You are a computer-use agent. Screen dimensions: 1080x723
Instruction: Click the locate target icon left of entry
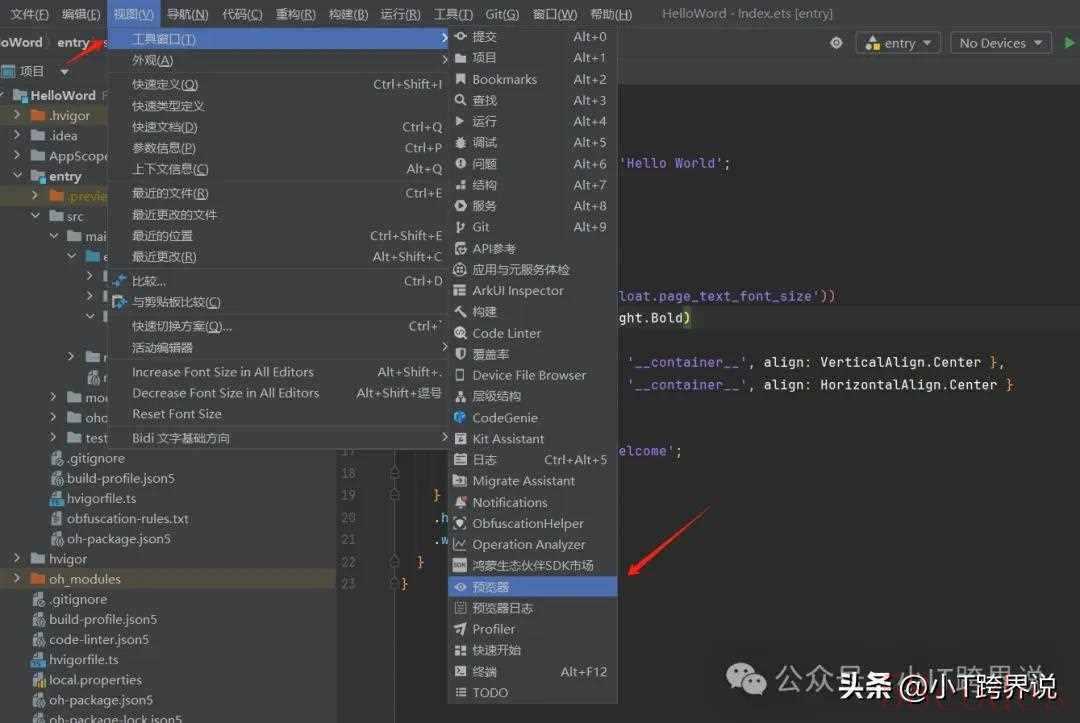[x=836, y=43]
